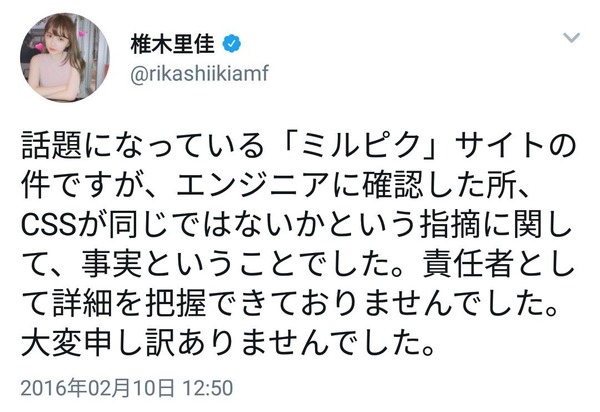
Task: Click the last line 大変申し訳ありませんでした
Action: click(x=228, y=341)
